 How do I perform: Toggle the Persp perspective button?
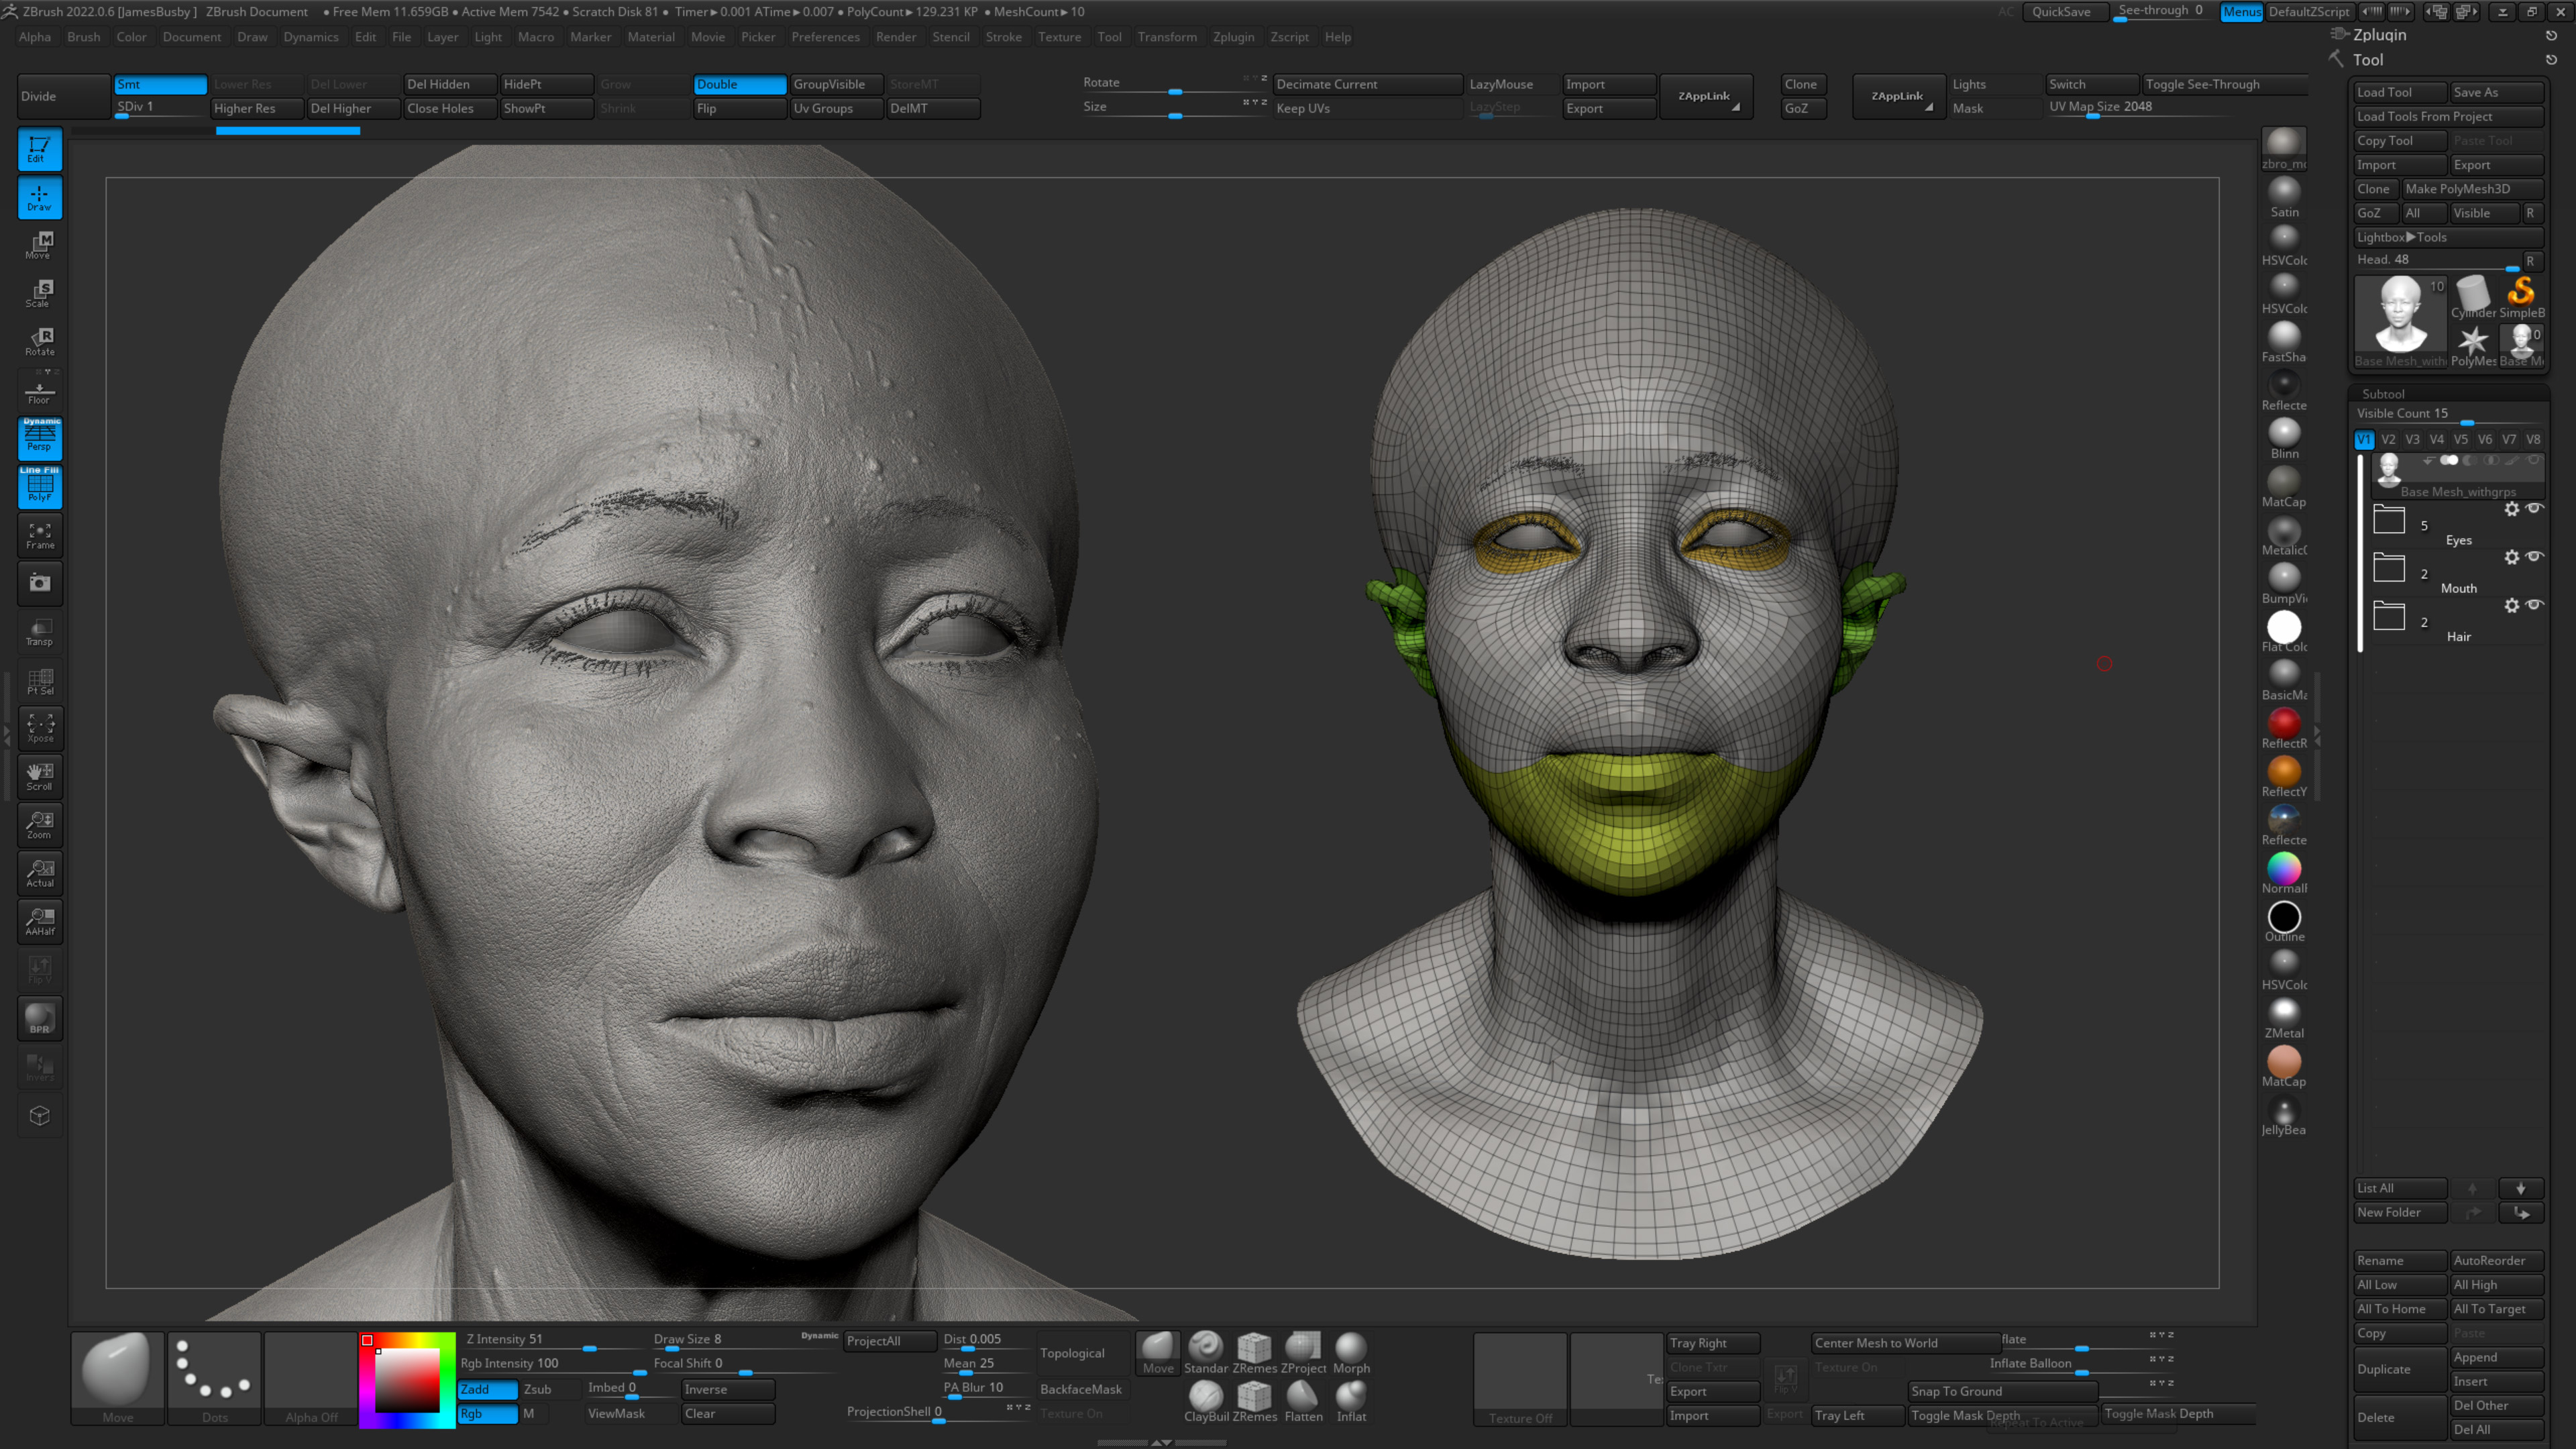40,438
